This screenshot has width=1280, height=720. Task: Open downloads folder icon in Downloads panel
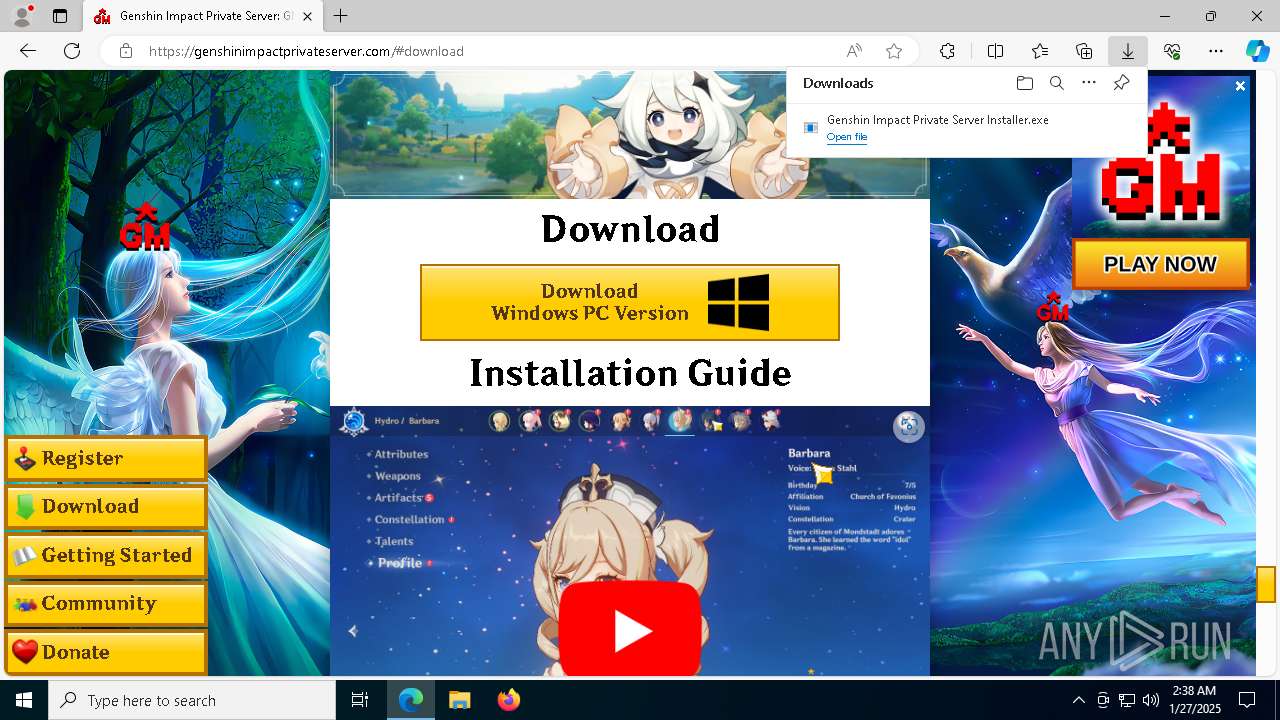tap(1024, 83)
